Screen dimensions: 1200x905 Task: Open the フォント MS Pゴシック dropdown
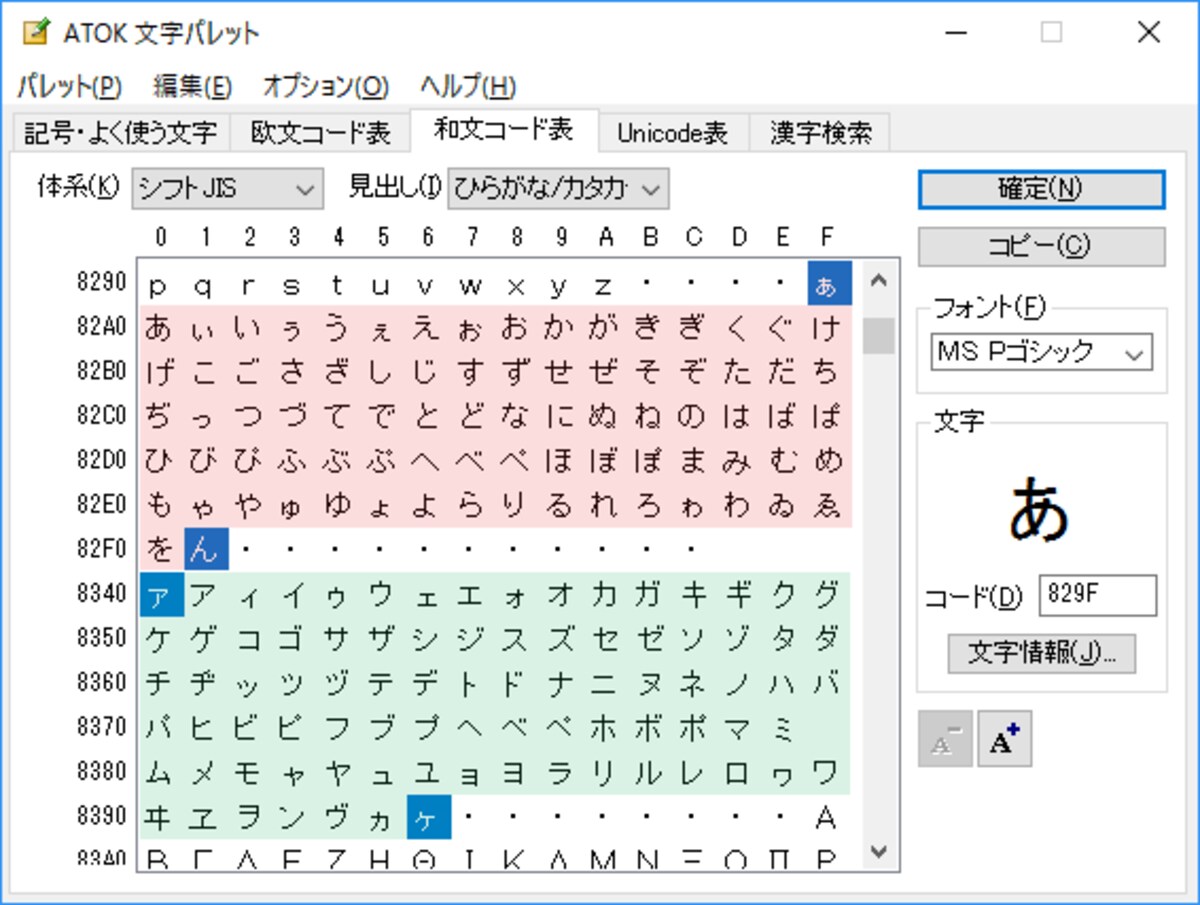[x=1041, y=352]
